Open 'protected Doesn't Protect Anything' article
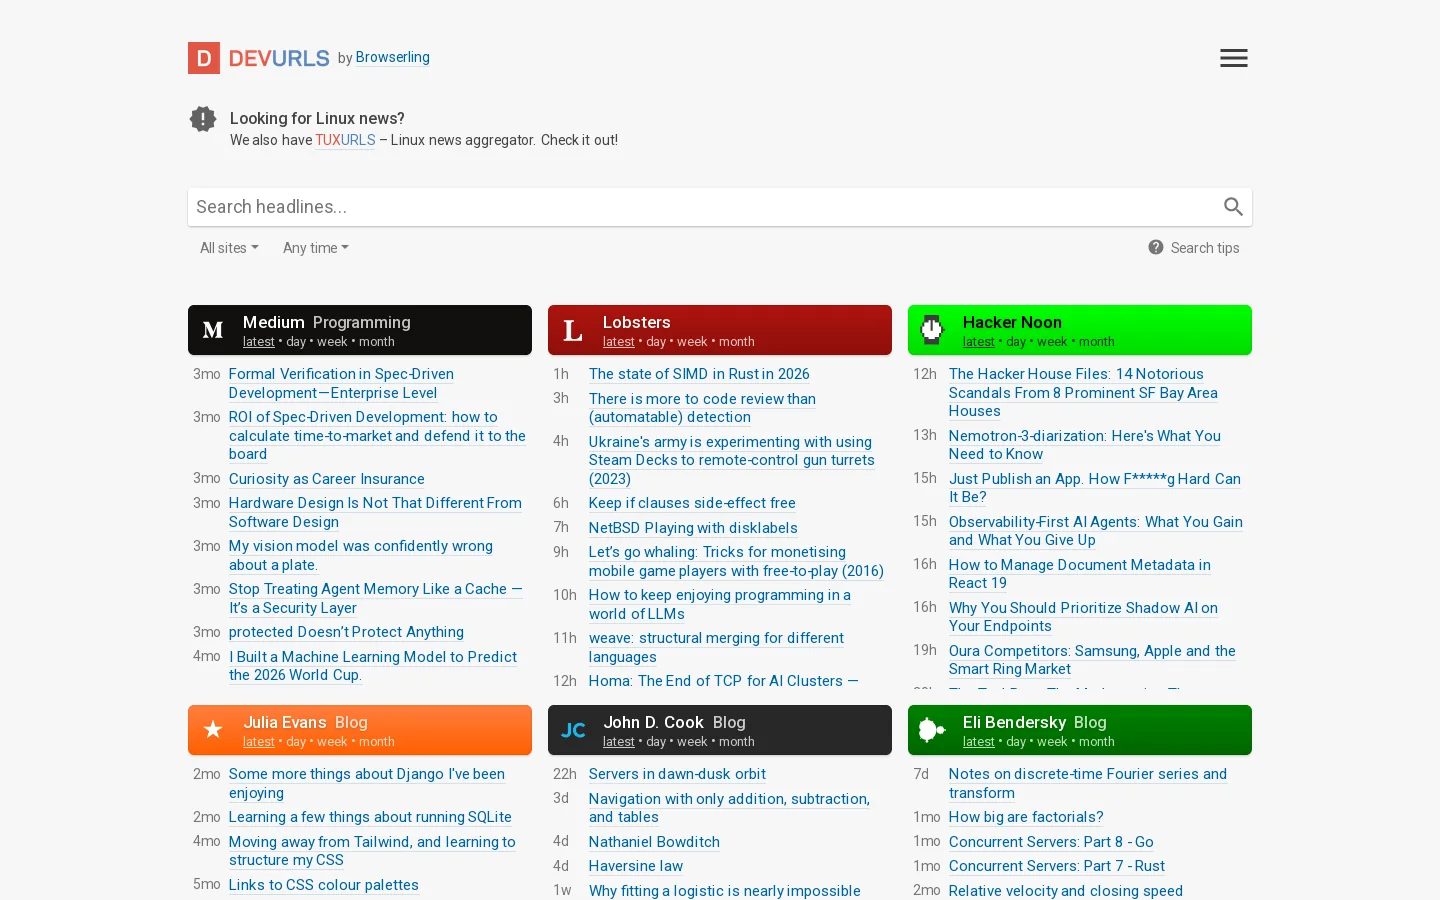Image resolution: width=1440 pixels, height=900 pixels. pos(346,632)
